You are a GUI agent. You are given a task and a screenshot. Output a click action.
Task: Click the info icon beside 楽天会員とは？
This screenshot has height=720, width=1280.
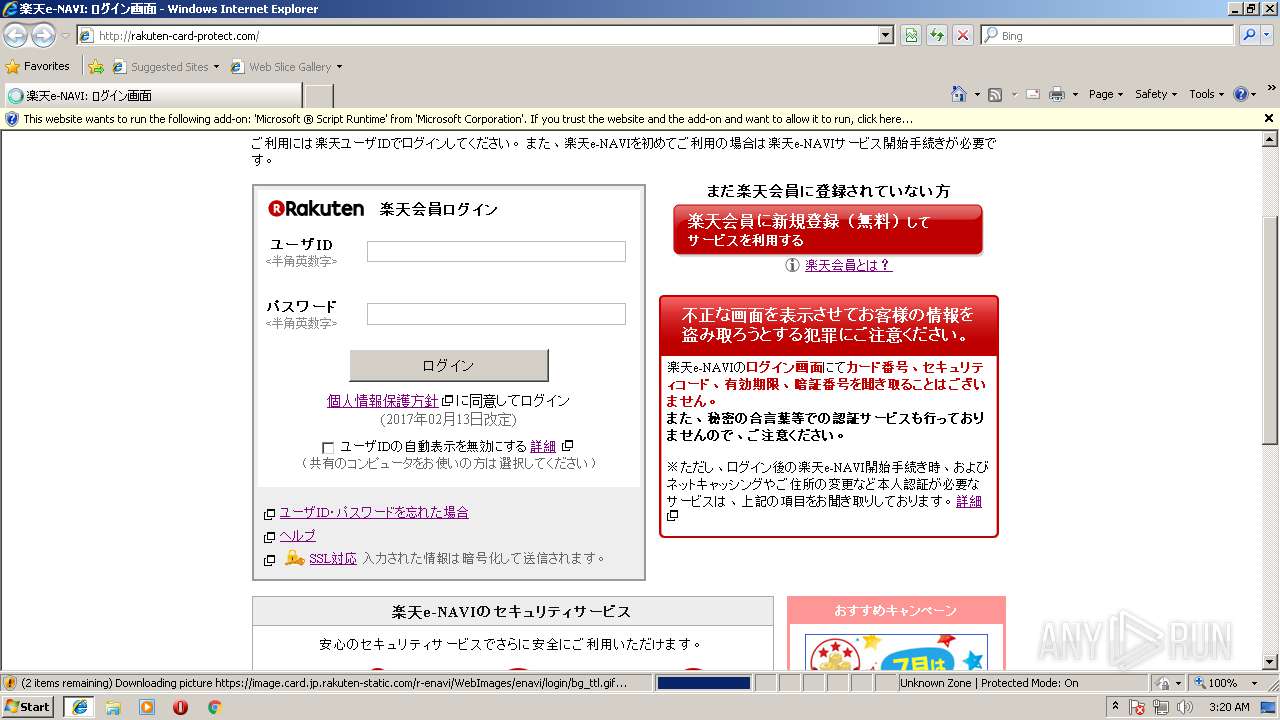(x=792, y=265)
